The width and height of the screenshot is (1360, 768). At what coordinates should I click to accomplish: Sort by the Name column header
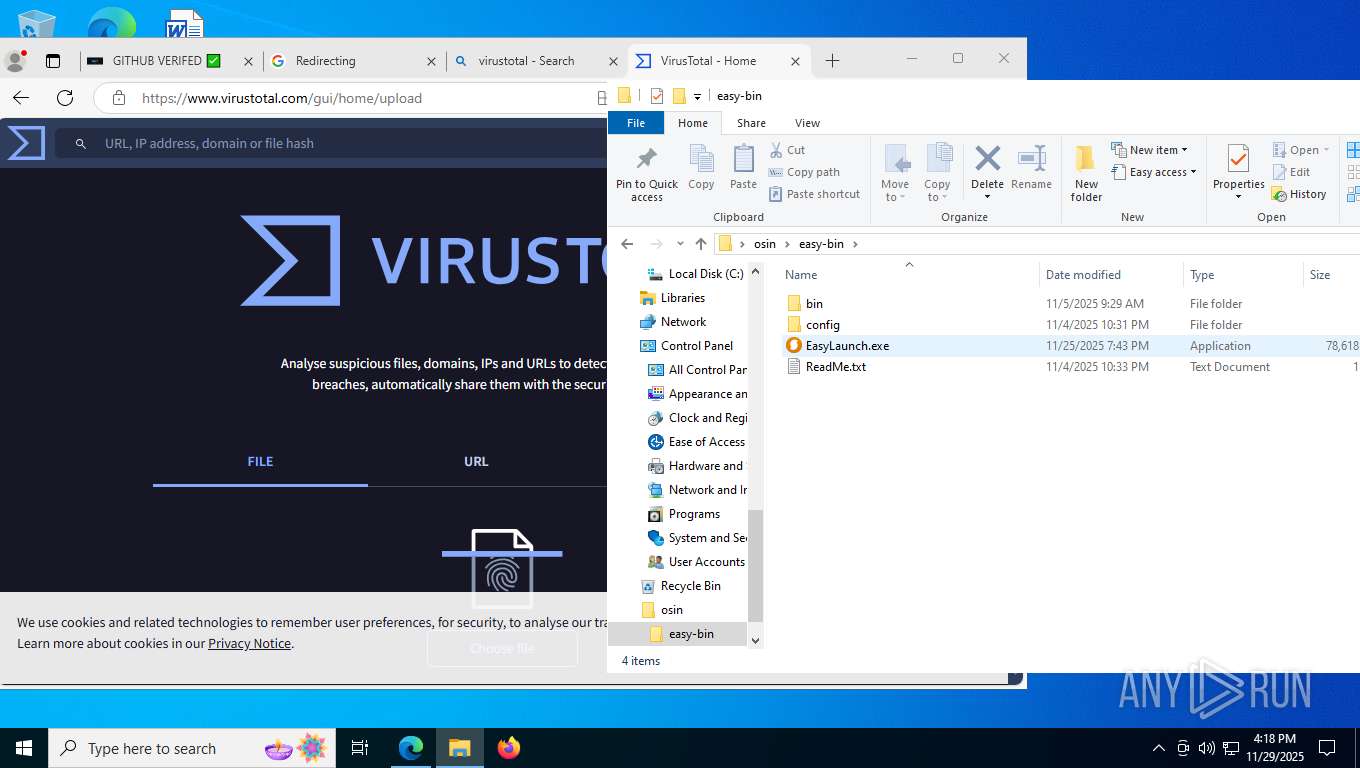(801, 275)
